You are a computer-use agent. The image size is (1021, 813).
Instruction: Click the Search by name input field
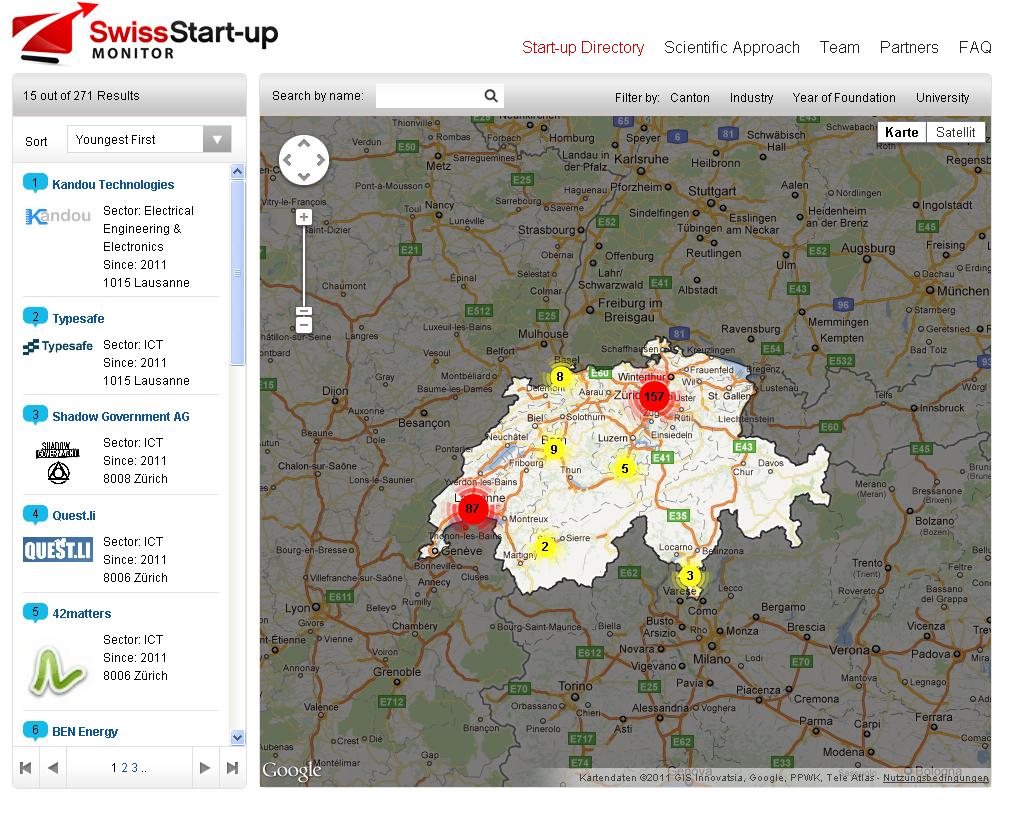(430, 96)
